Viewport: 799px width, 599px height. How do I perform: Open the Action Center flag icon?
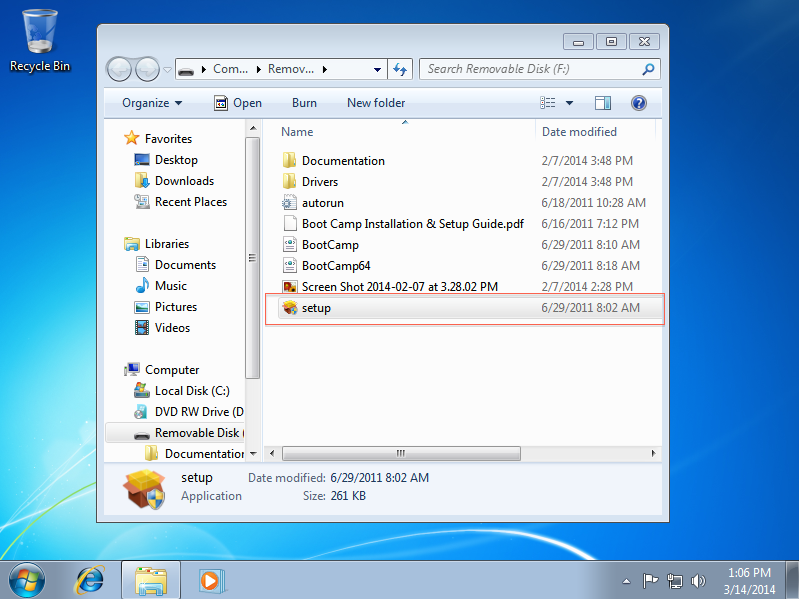[650, 581]
